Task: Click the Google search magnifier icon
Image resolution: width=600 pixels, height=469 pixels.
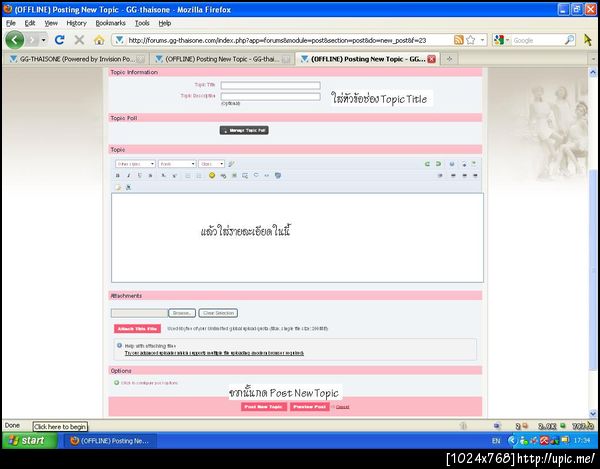Action: [569, 40]
